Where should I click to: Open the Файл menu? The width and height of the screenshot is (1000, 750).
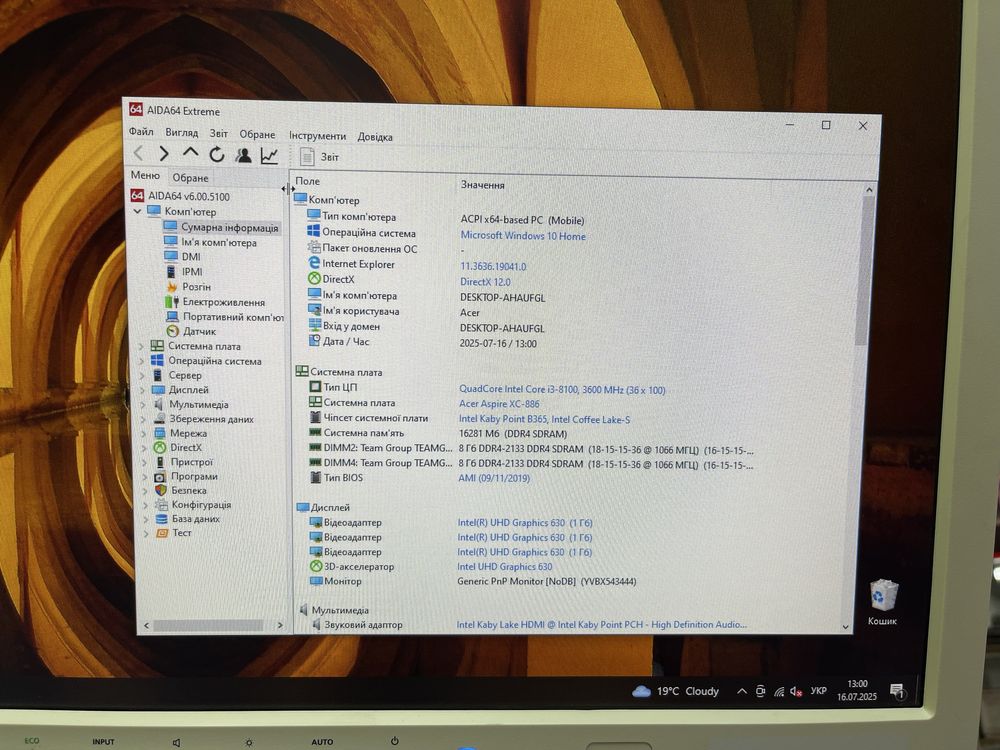pyautogui.click(x=141, y=131)
